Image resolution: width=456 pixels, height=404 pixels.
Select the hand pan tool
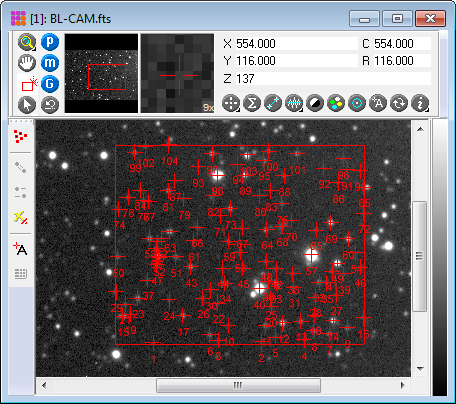[27, 63]
